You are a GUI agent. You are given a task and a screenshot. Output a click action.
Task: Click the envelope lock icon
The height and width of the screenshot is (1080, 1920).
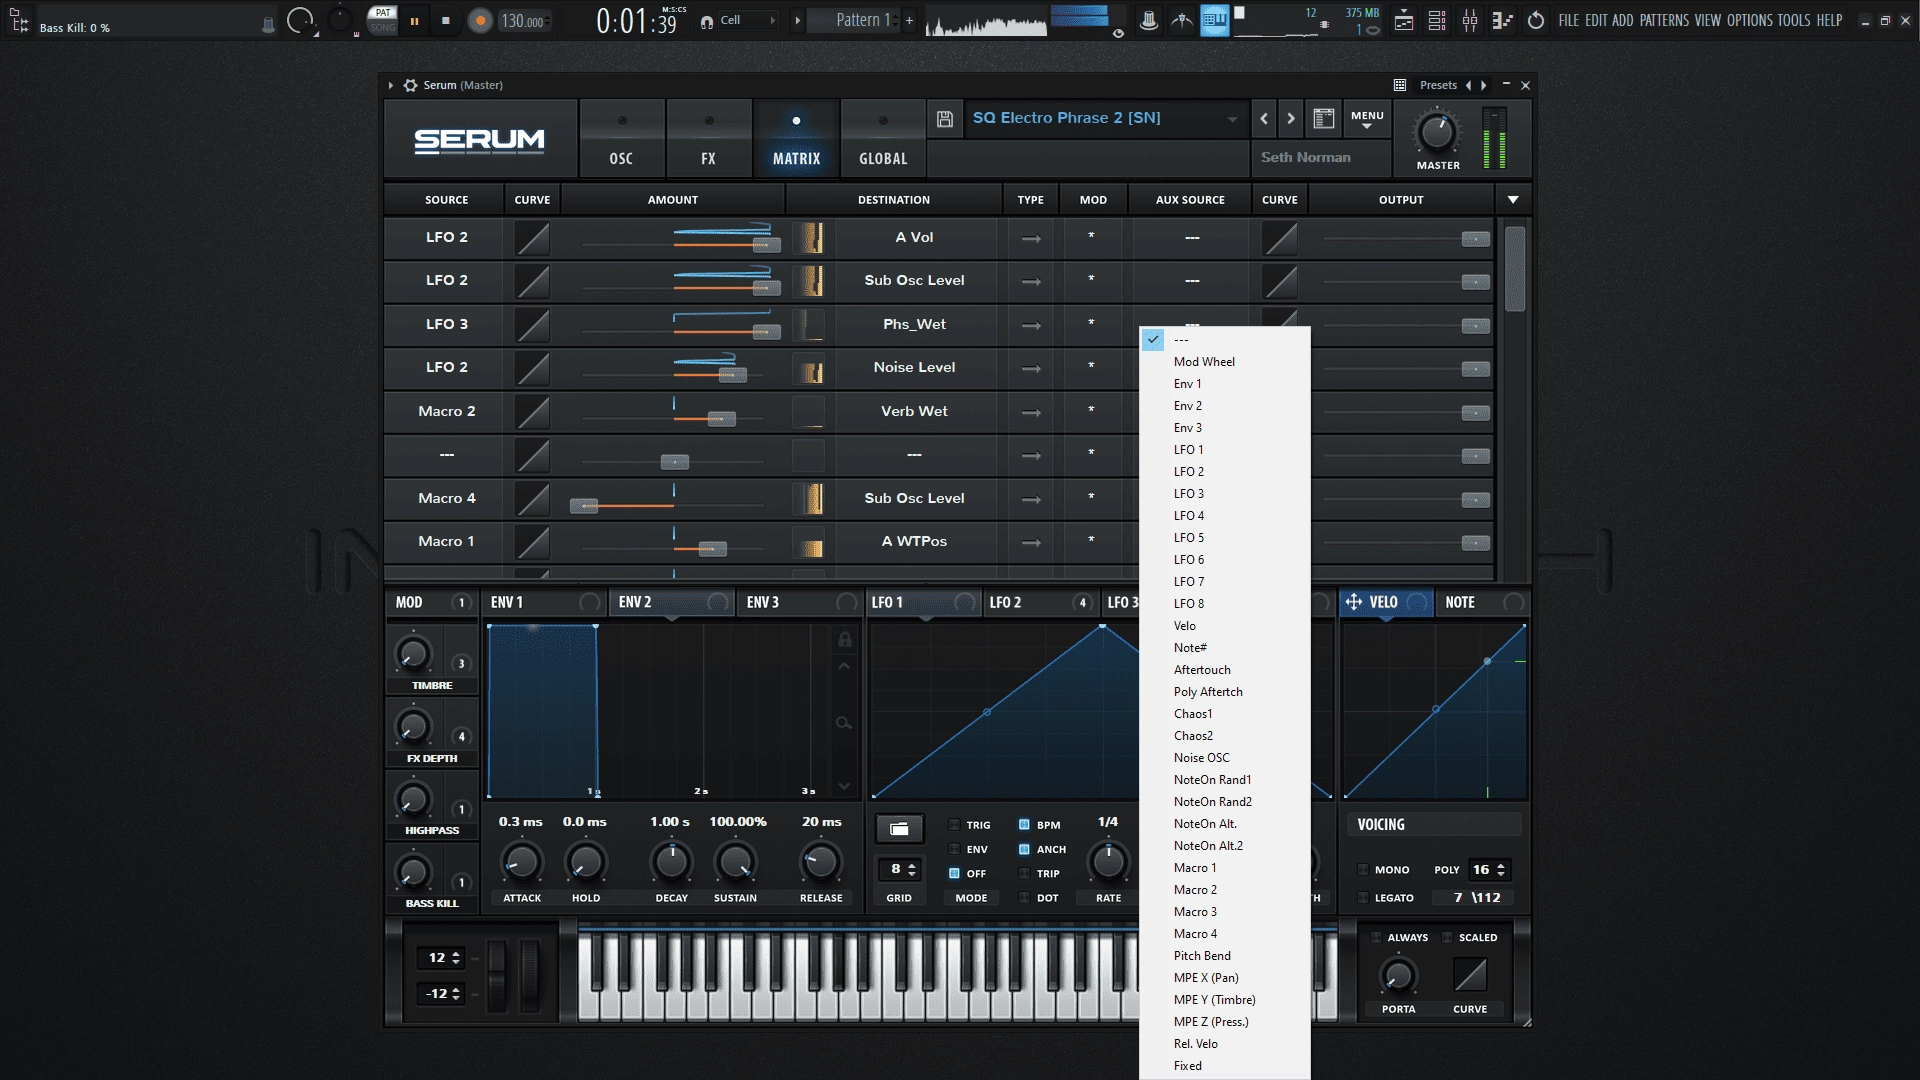coord(845,640)
